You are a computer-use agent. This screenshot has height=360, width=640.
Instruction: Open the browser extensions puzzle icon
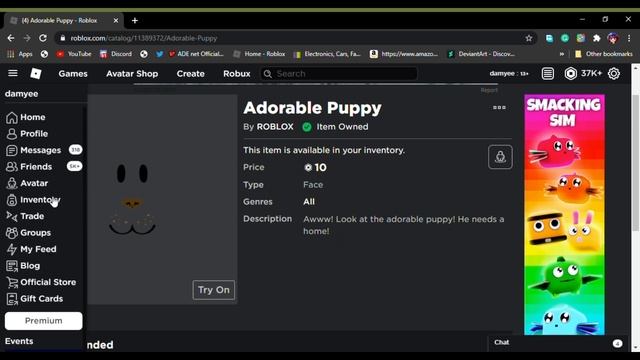pyautogui.click(x=597, y=38)
